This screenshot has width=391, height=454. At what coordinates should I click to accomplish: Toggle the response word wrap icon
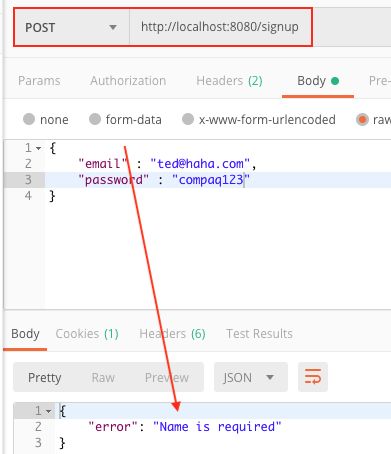(x=313, y=377)
